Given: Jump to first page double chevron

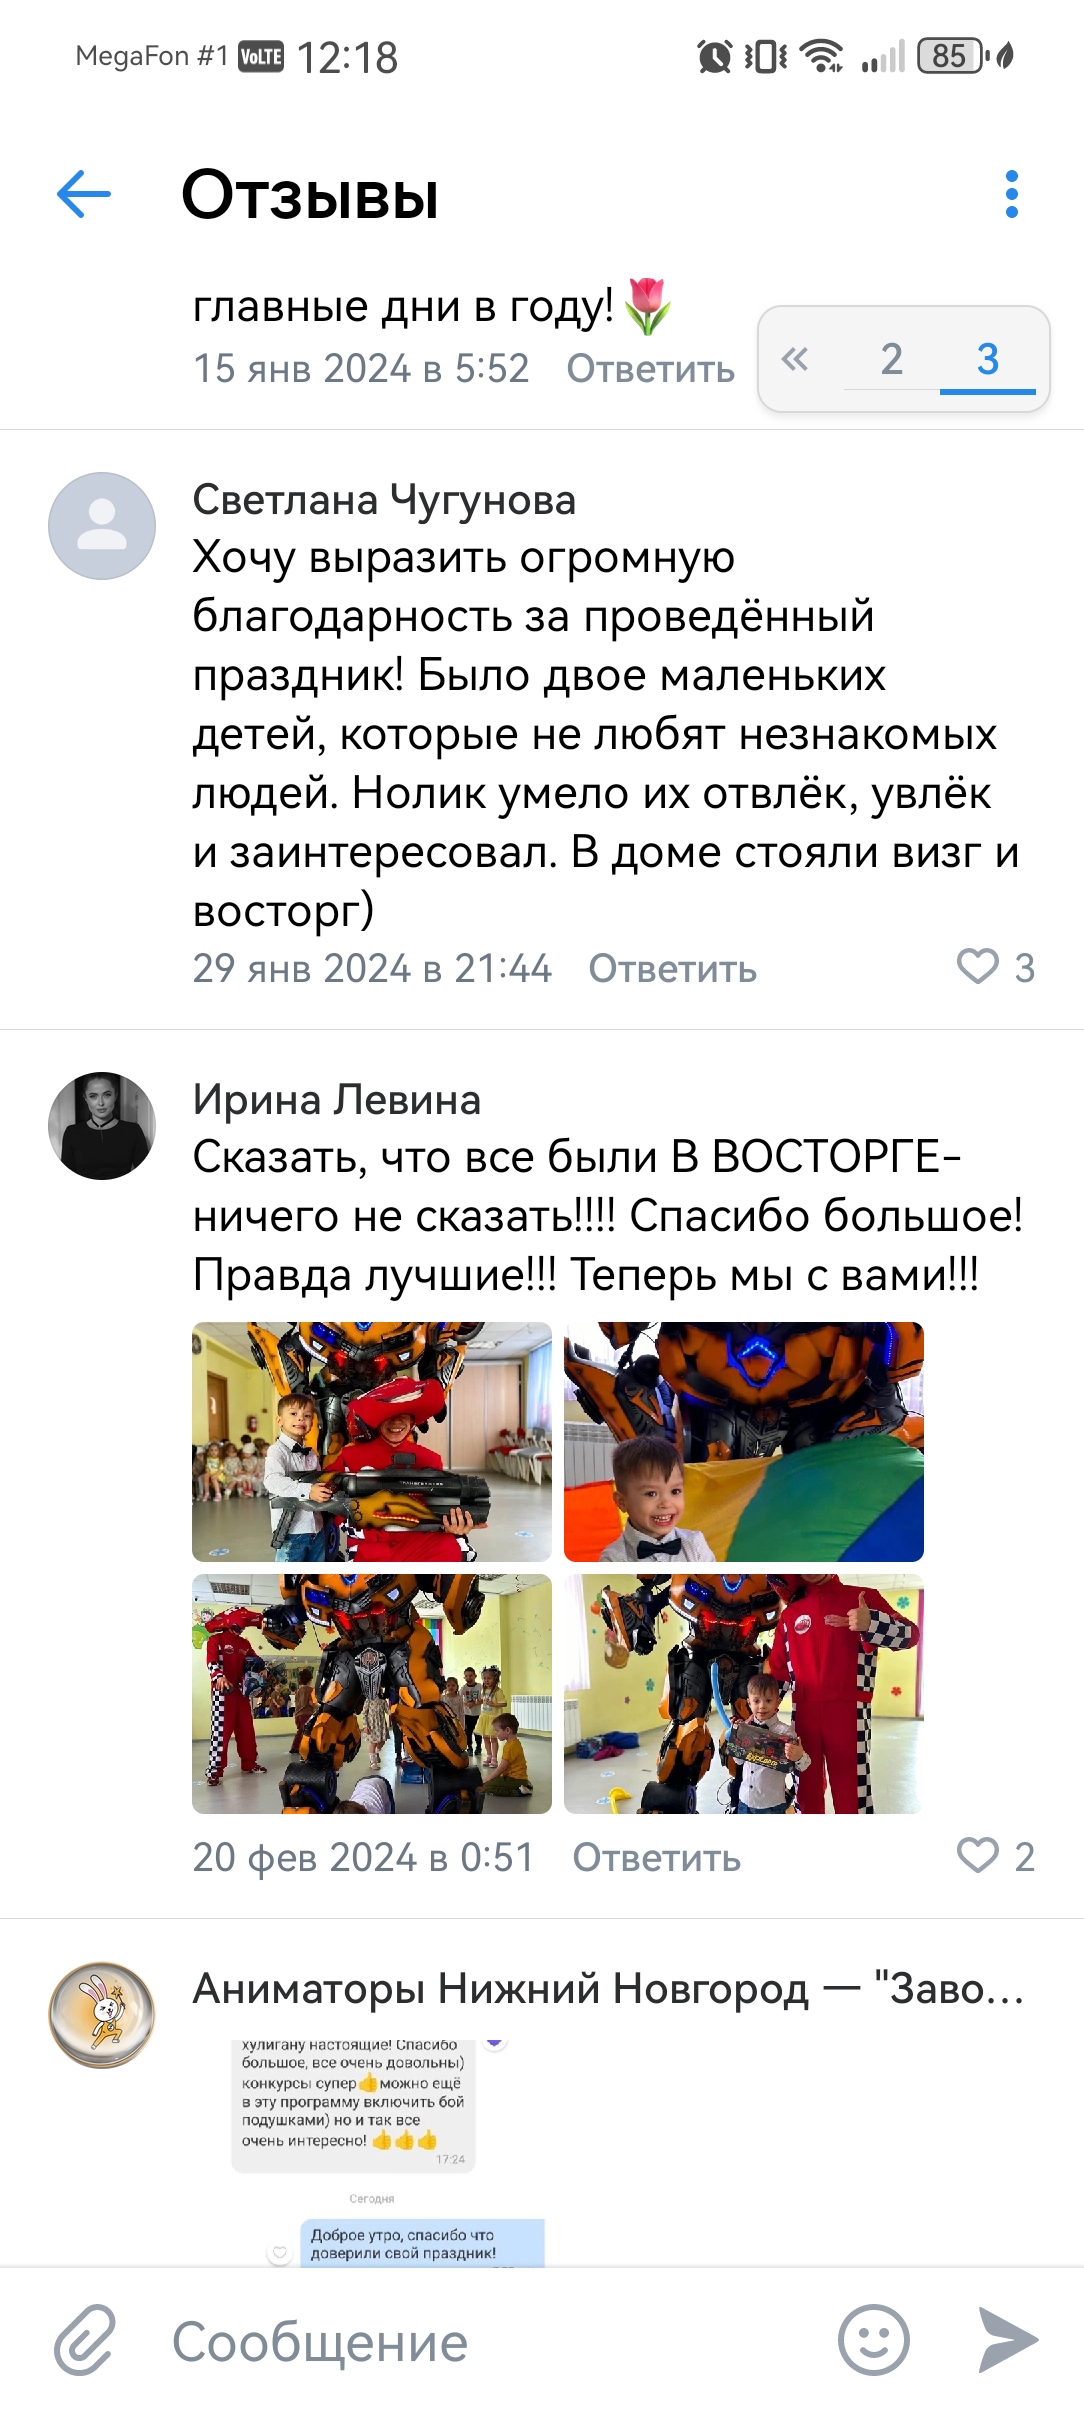Looking at the screenshot, I should coord(795,359).
